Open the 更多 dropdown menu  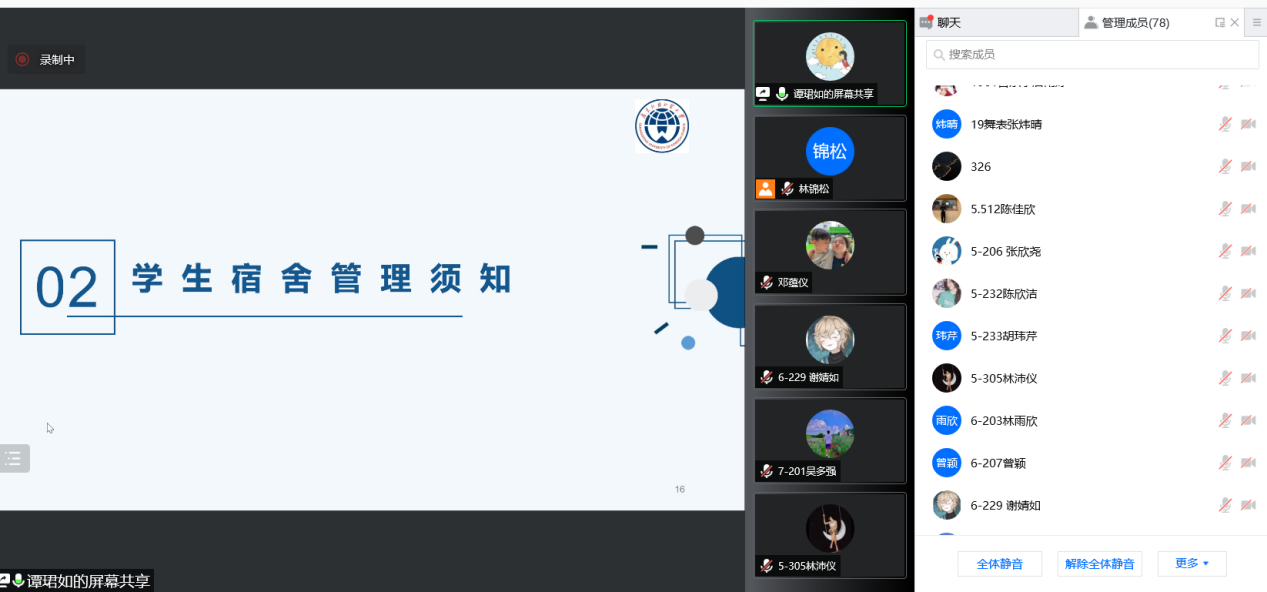click(1191, 564)
